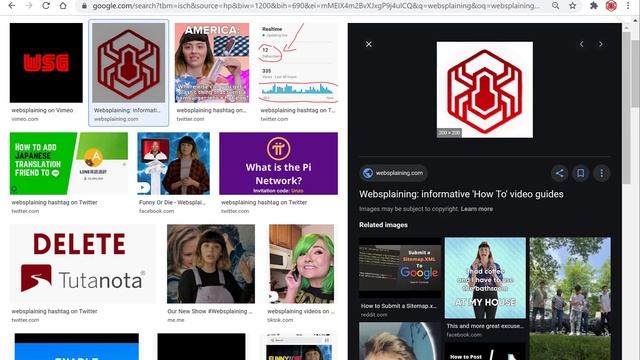Click 'Funny Or Die - Websplai...' caption

point(172,202)
